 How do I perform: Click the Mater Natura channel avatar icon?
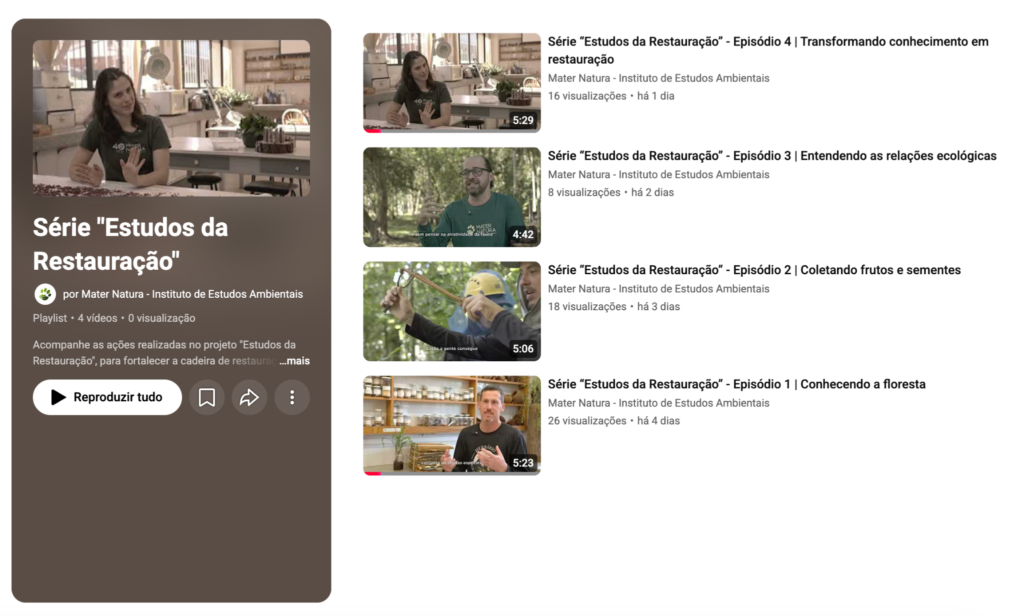(x=45, y=295)
